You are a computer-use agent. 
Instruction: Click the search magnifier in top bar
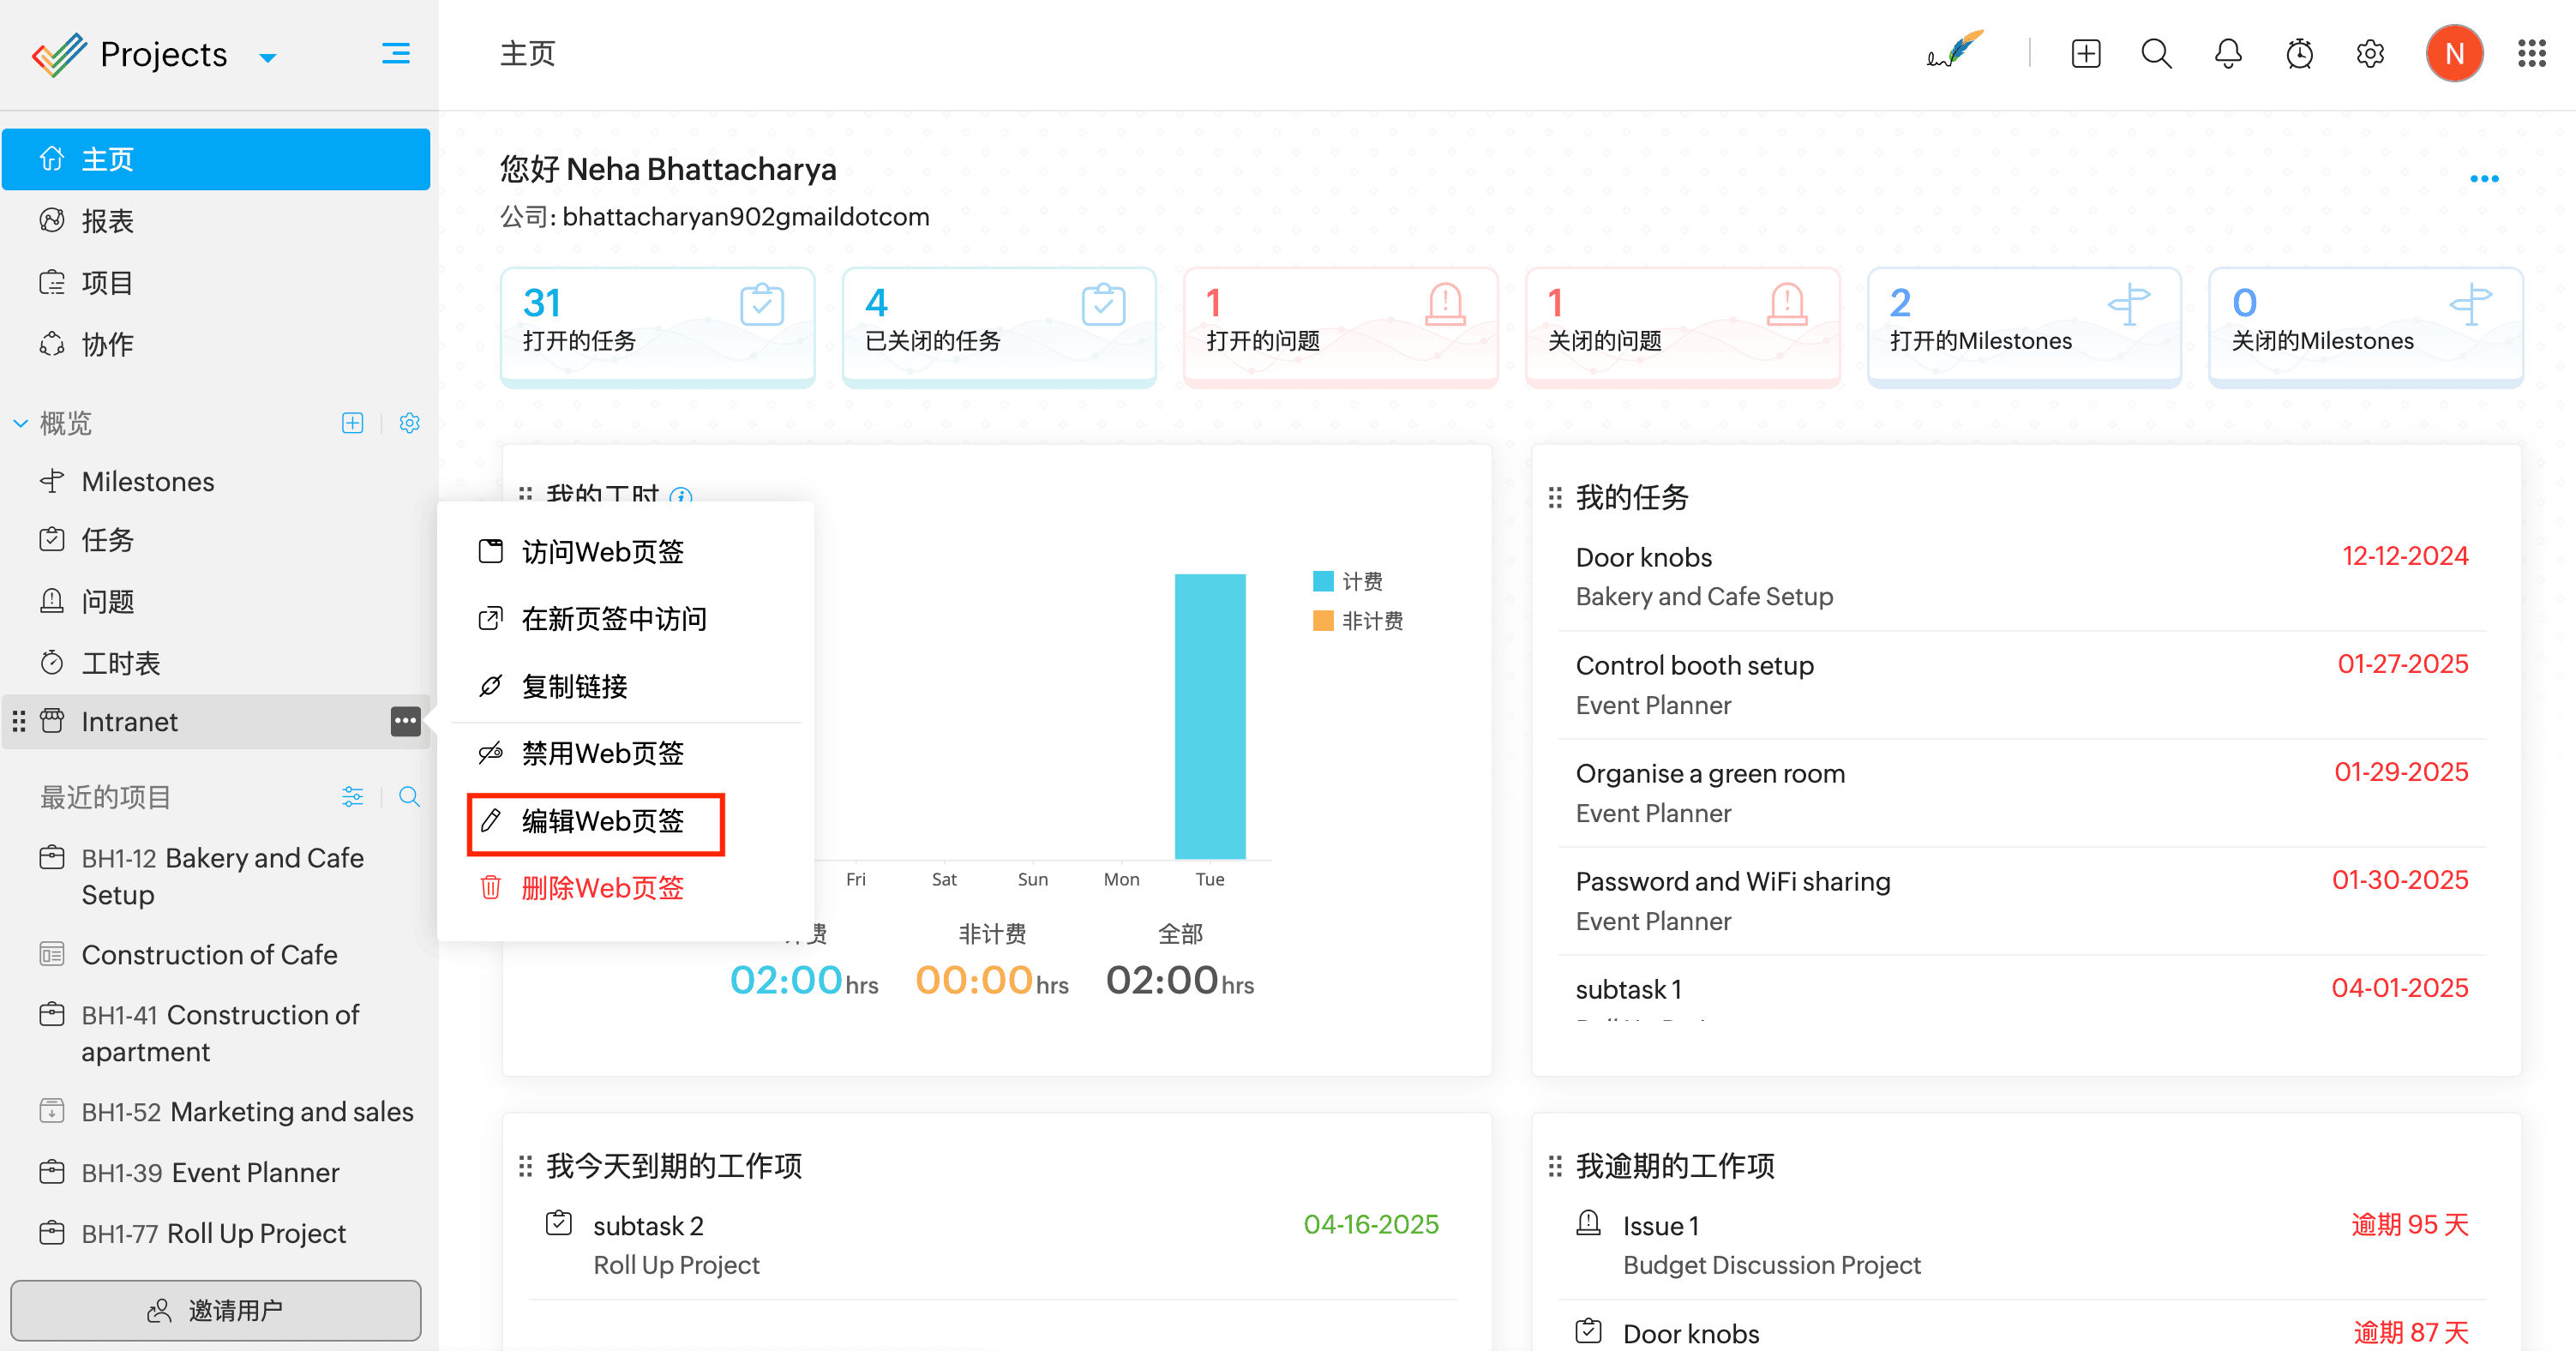(2156, 54)
